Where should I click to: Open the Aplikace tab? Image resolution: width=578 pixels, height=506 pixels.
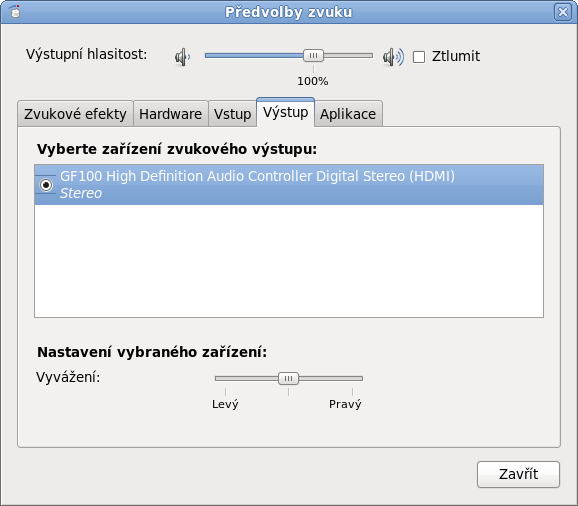(x=348, y=114)
